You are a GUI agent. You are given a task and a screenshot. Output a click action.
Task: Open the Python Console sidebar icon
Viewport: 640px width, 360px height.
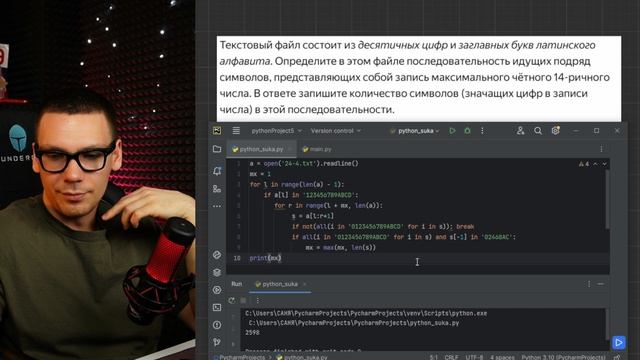click(217, 255)
